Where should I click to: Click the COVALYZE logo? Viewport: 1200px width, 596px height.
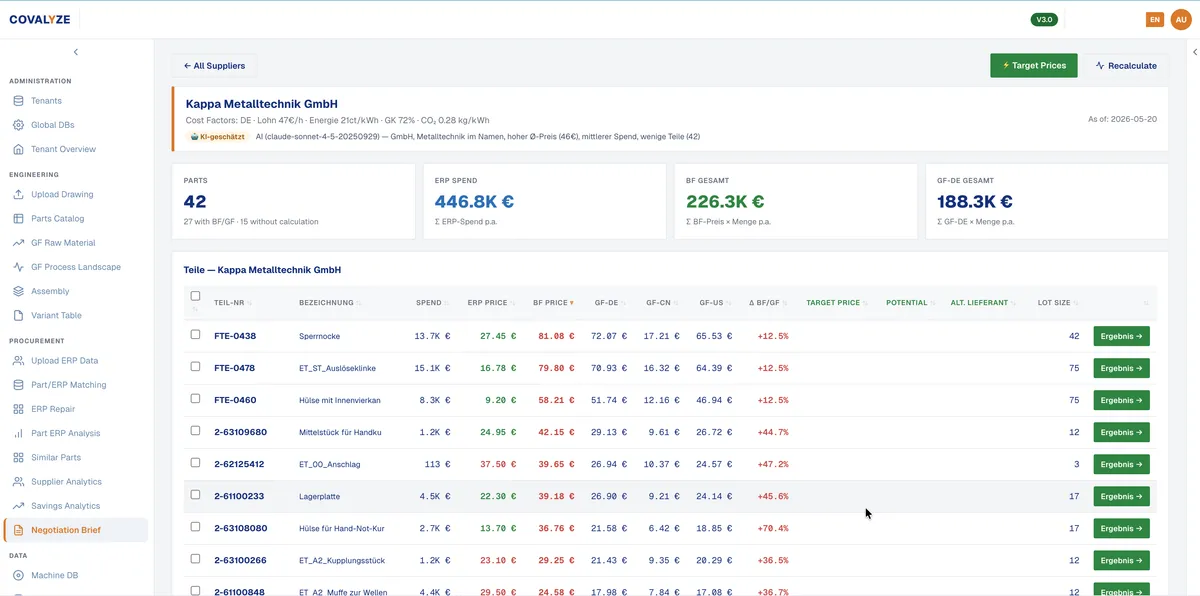(x=39, y=19)
